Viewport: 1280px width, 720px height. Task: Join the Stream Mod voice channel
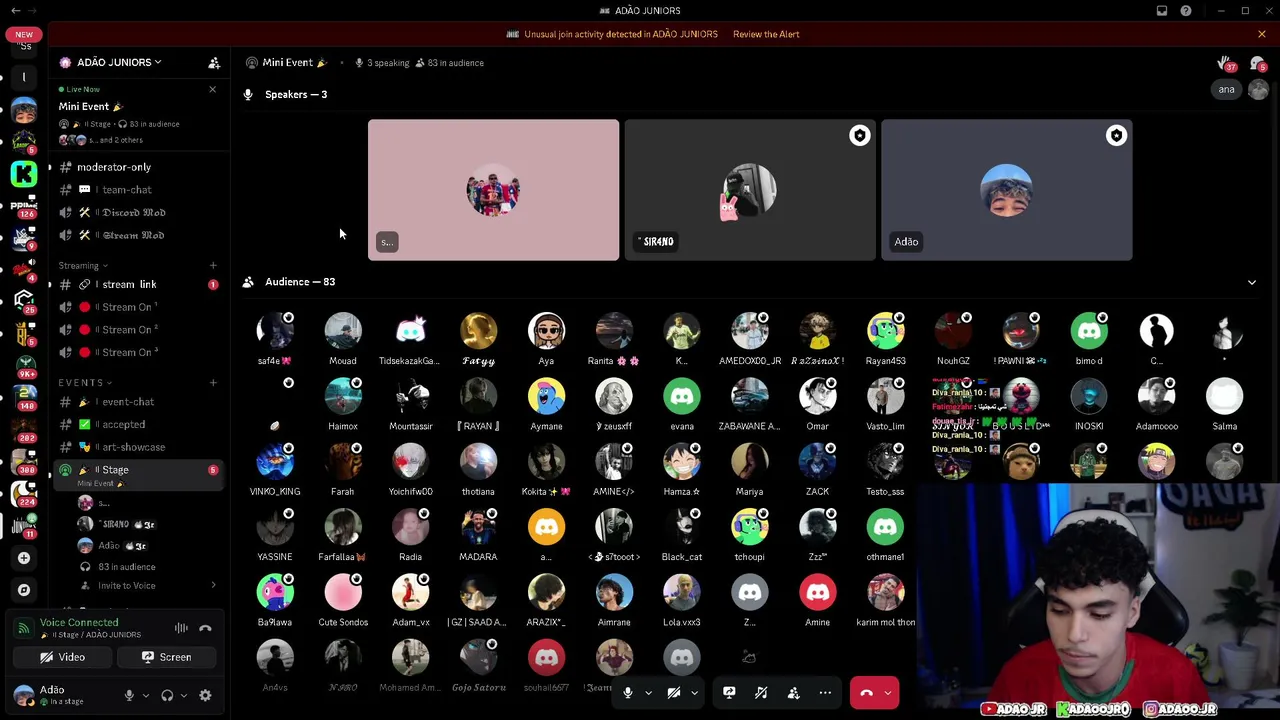point(135,236)
